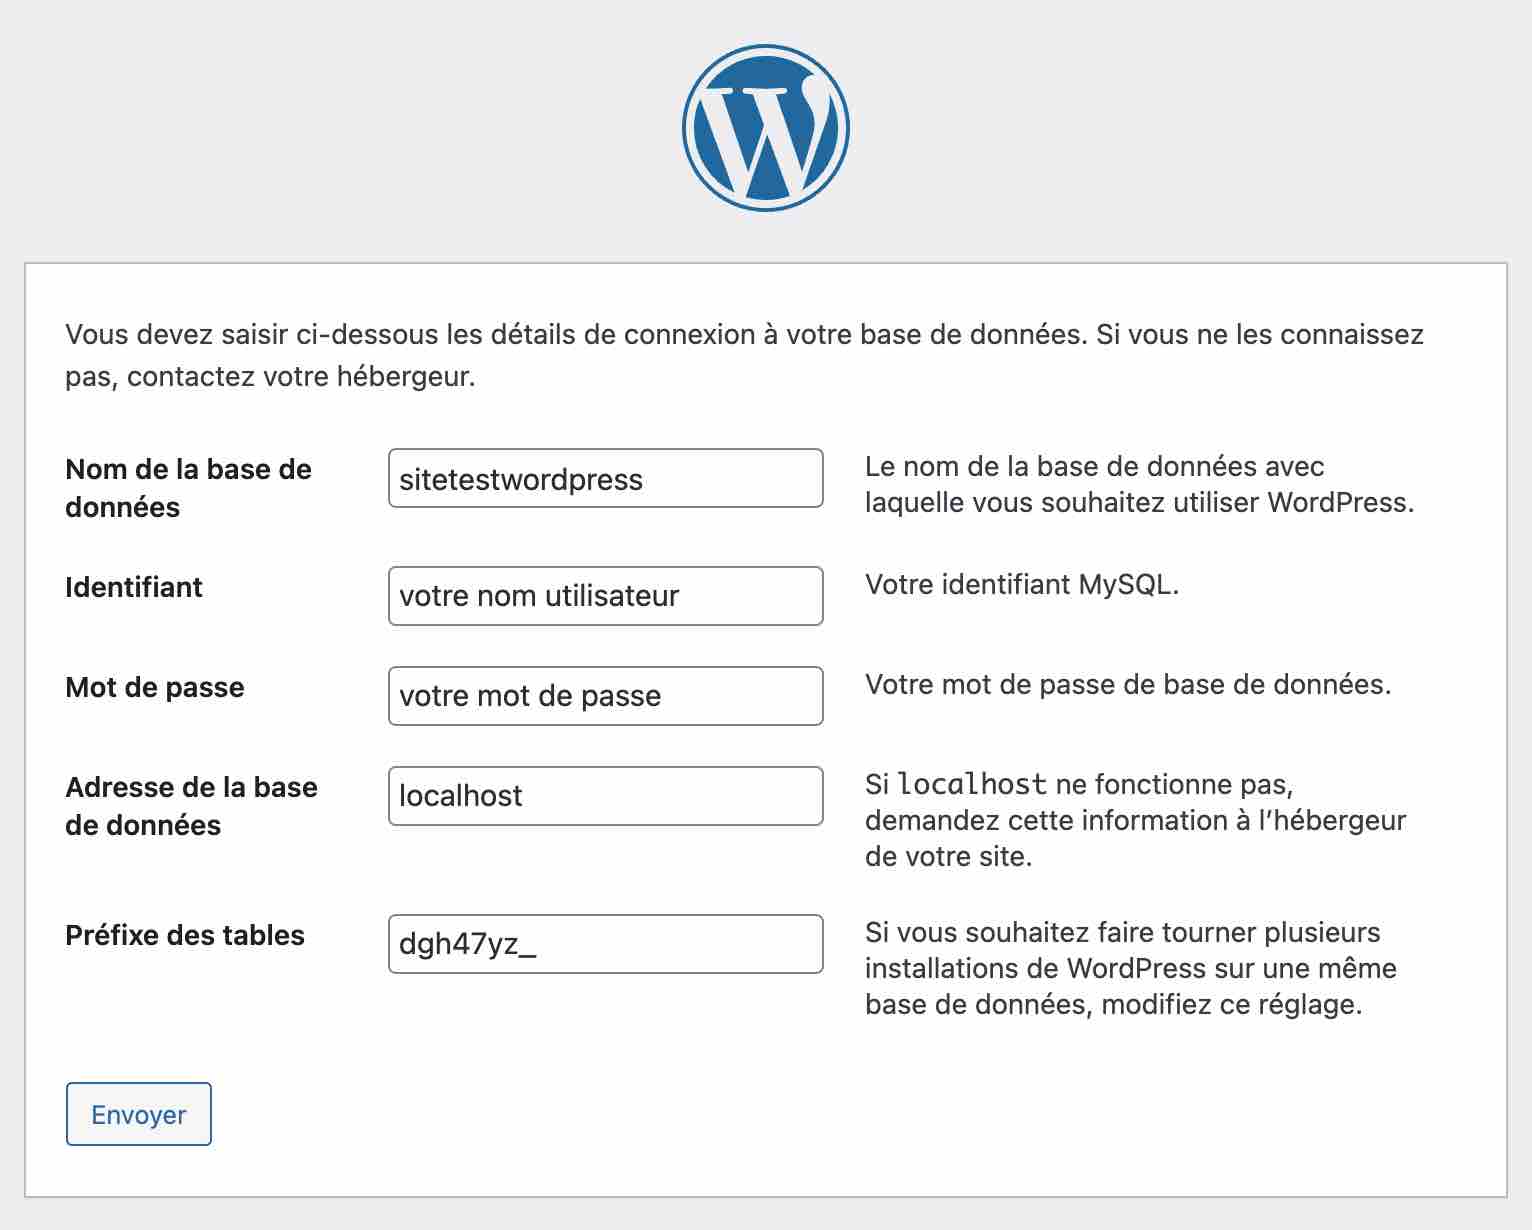
Task: Click the Envoyer button
Action: point(138,1113)
